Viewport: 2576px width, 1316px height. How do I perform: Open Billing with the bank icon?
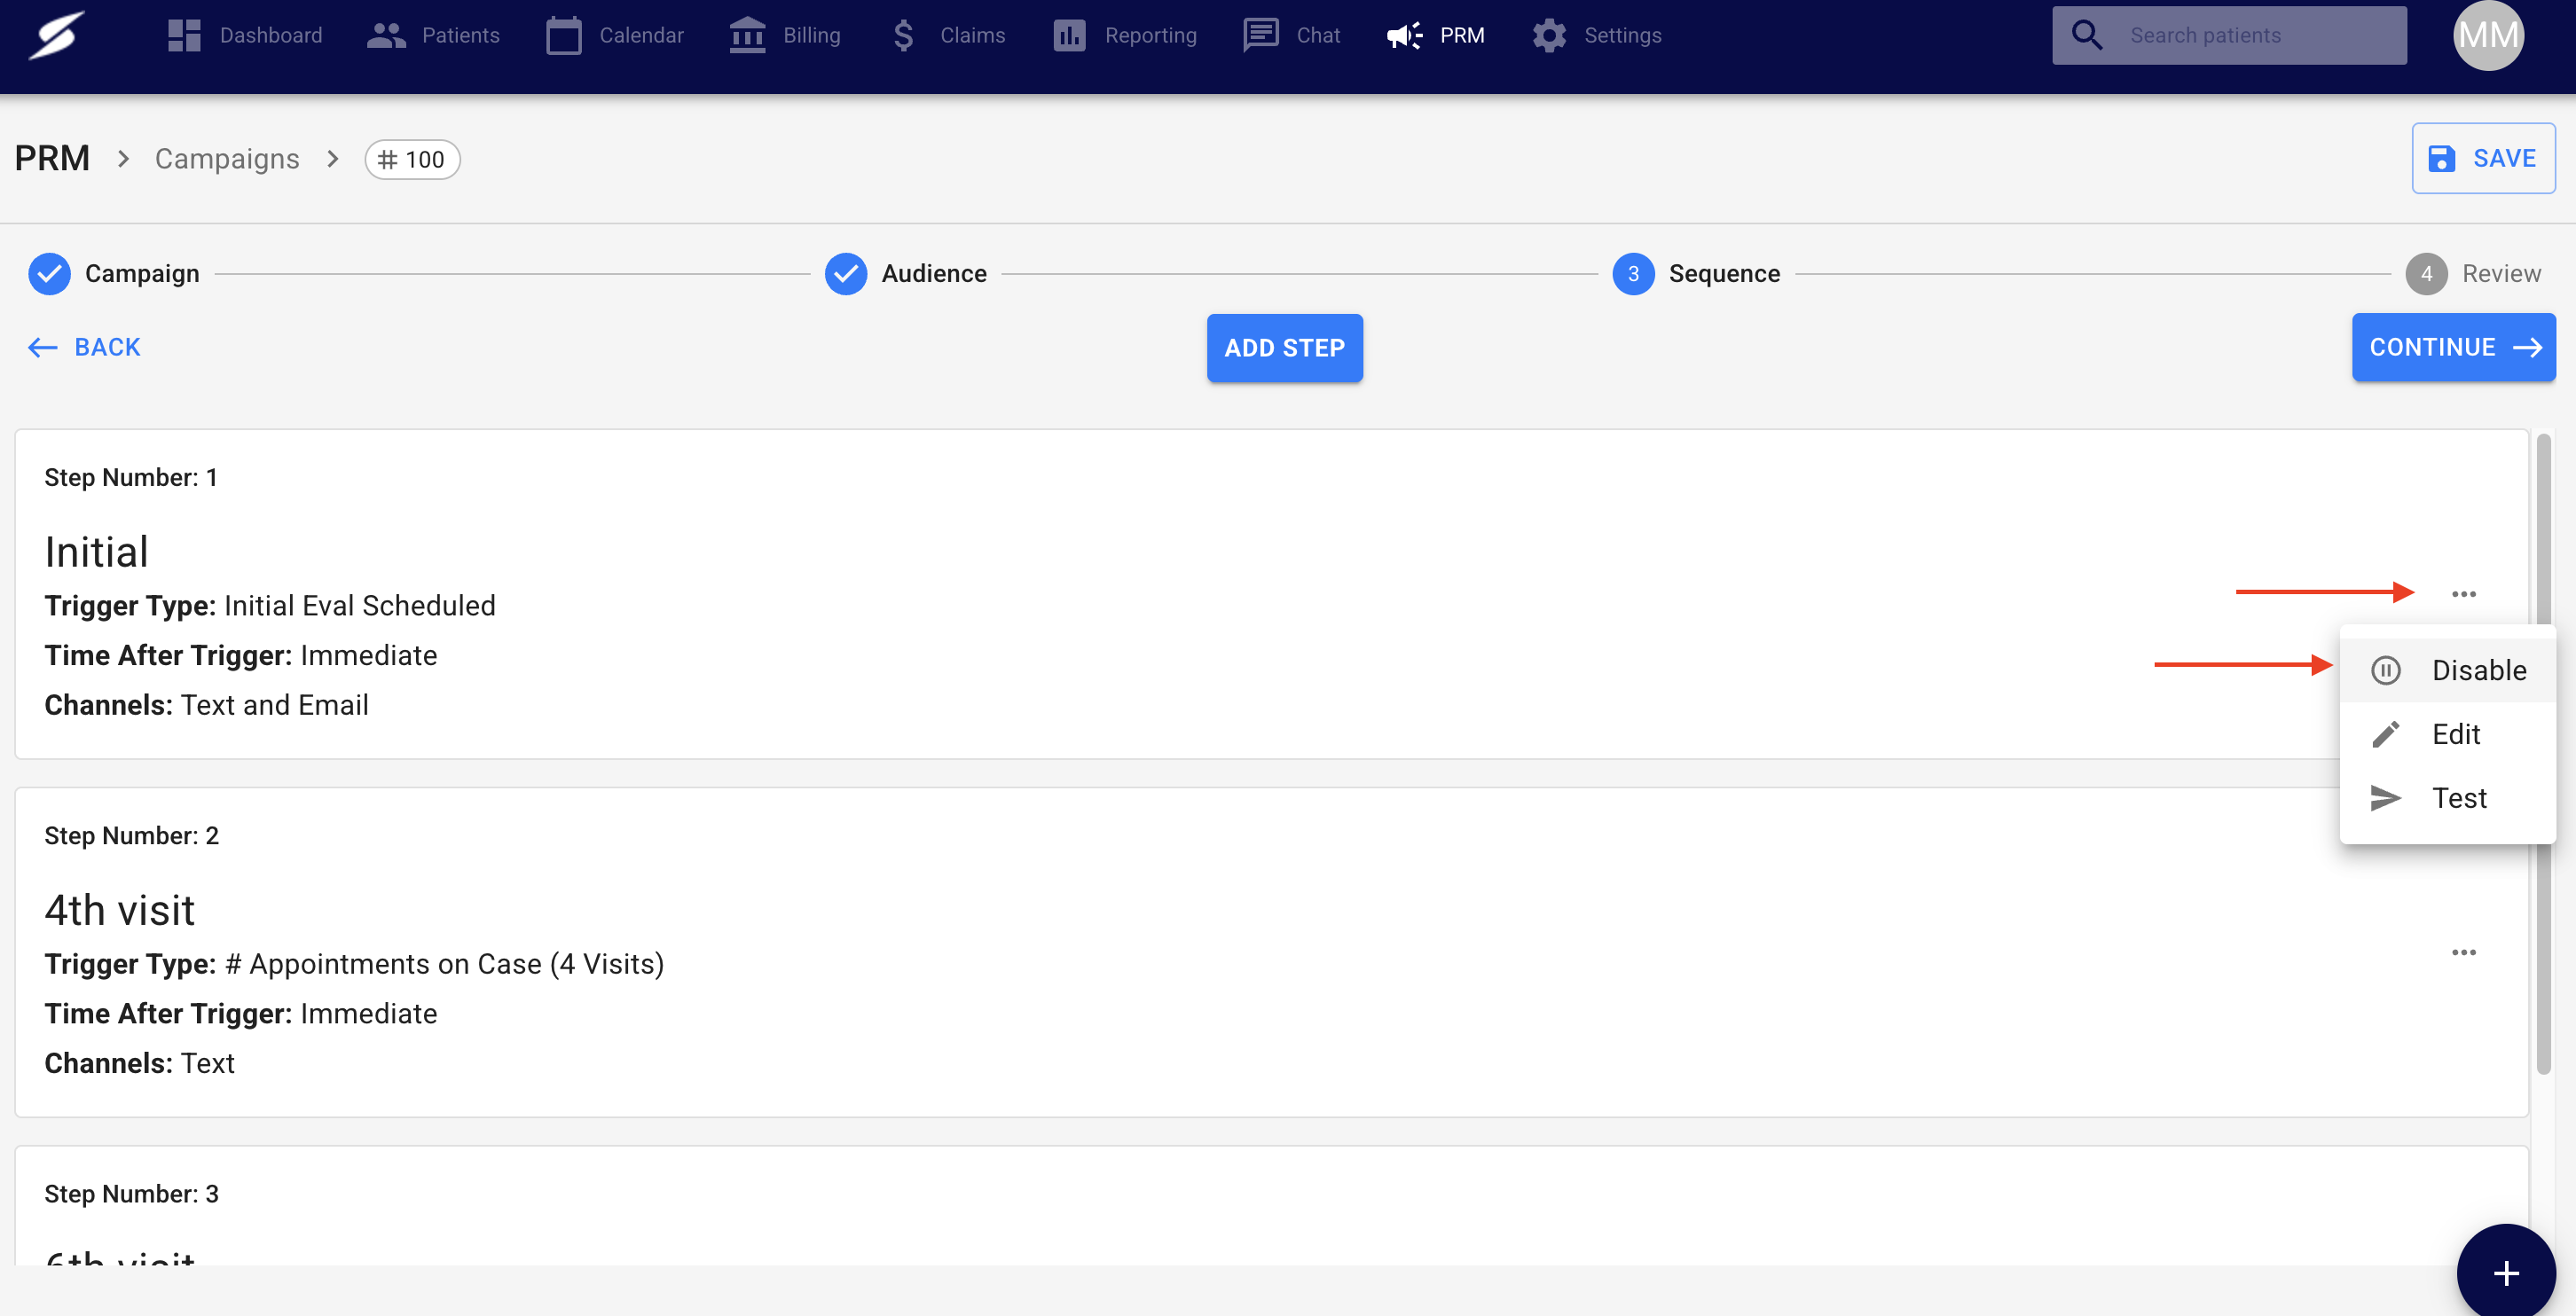tap(747, 35)
